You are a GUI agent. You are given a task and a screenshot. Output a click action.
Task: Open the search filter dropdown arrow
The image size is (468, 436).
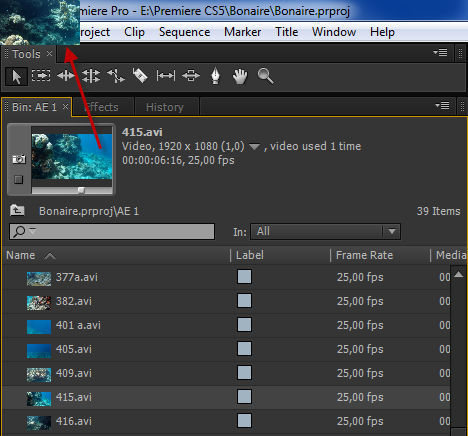[33, 230]
